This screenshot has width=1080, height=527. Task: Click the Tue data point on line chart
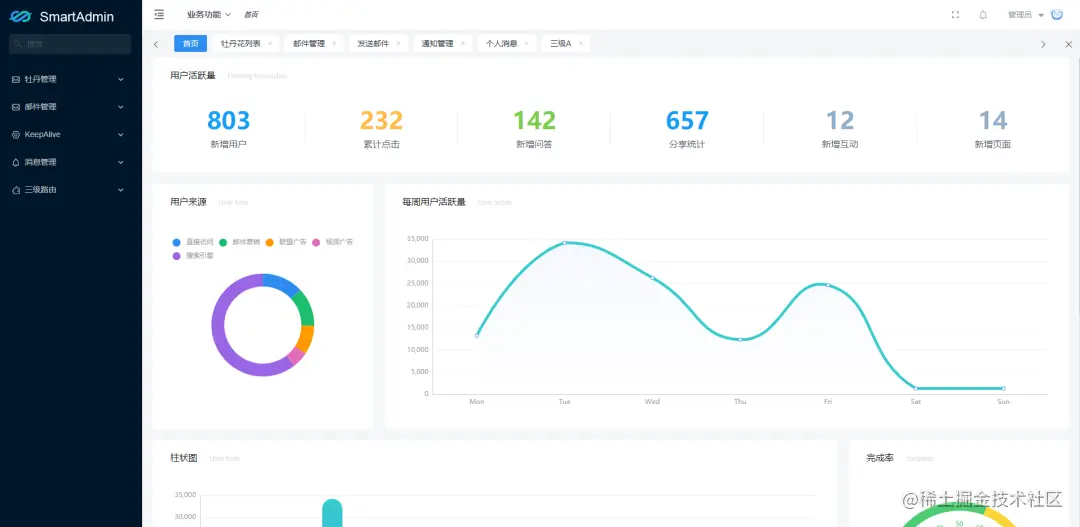[564, 242]
